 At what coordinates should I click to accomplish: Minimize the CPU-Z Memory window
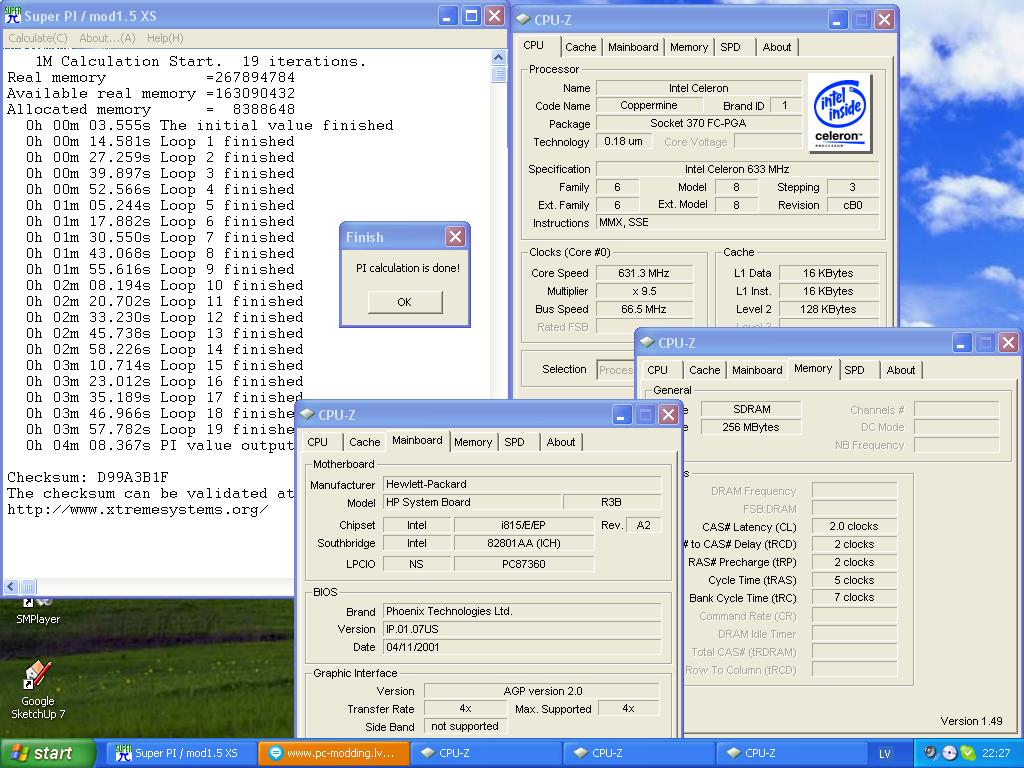[961, 342]
